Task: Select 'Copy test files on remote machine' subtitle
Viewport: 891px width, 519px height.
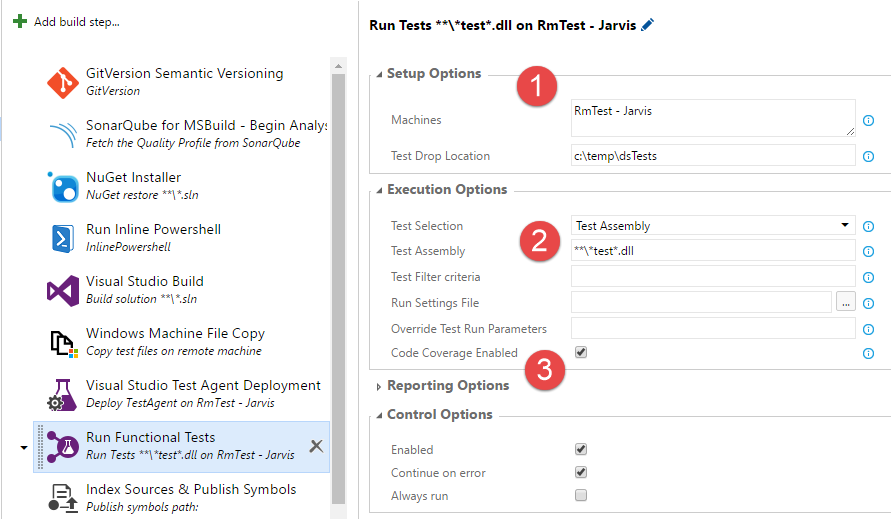Action: (174, 351)
